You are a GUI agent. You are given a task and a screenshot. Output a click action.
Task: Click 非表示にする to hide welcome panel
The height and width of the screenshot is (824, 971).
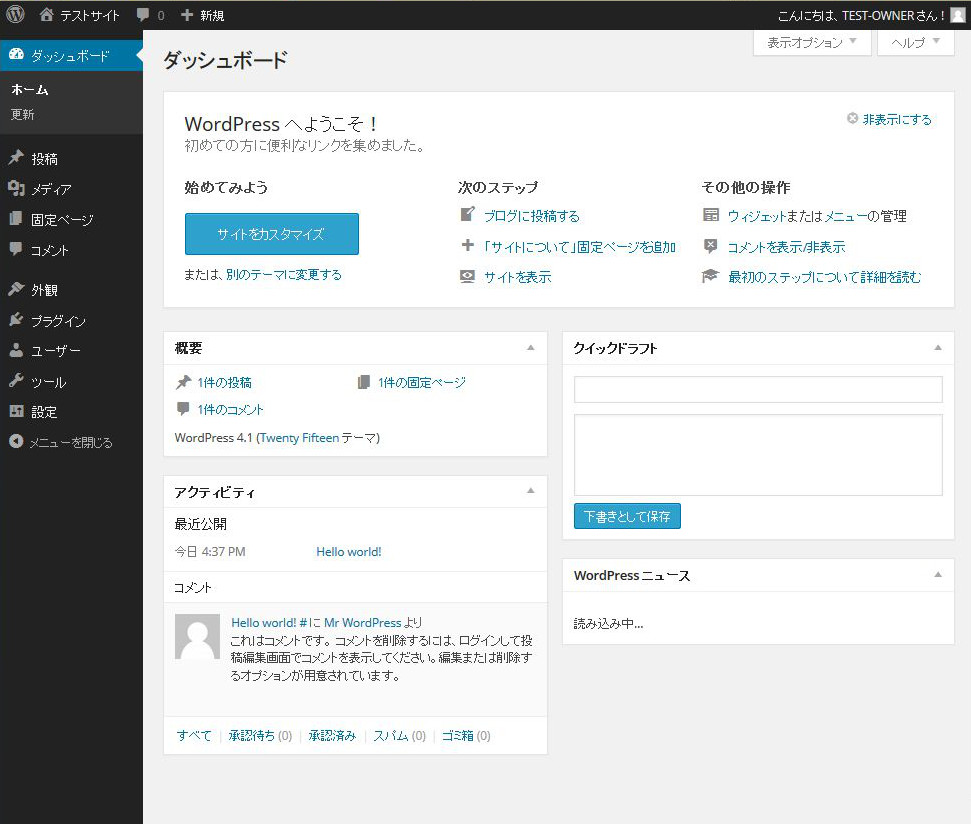pos(897,119)
